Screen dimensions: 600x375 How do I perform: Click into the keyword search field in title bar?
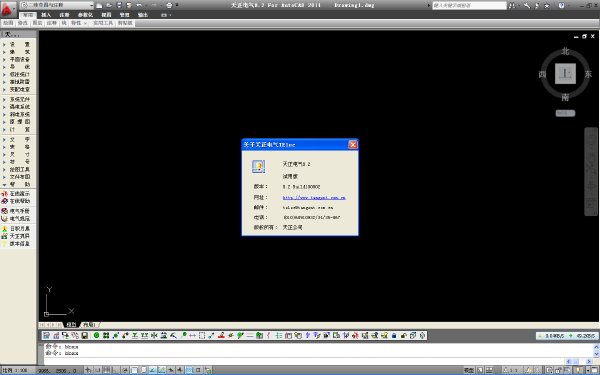[469, 5]
